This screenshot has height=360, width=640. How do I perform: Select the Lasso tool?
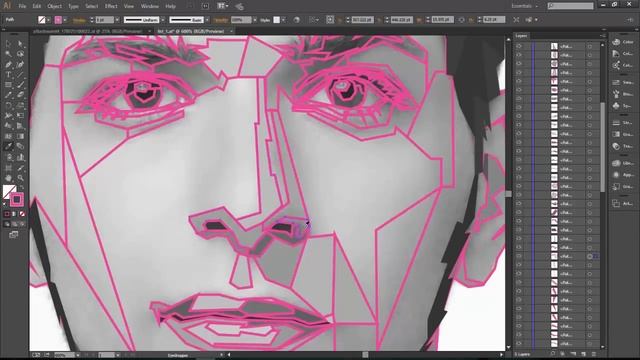tap(20, 54)
